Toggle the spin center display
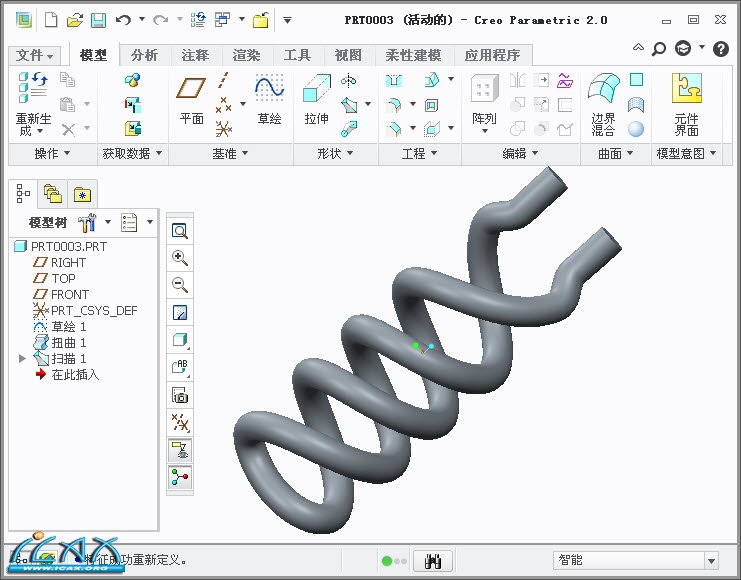Image resolution: width=741 pixels, height=580 pixels. 180,477
